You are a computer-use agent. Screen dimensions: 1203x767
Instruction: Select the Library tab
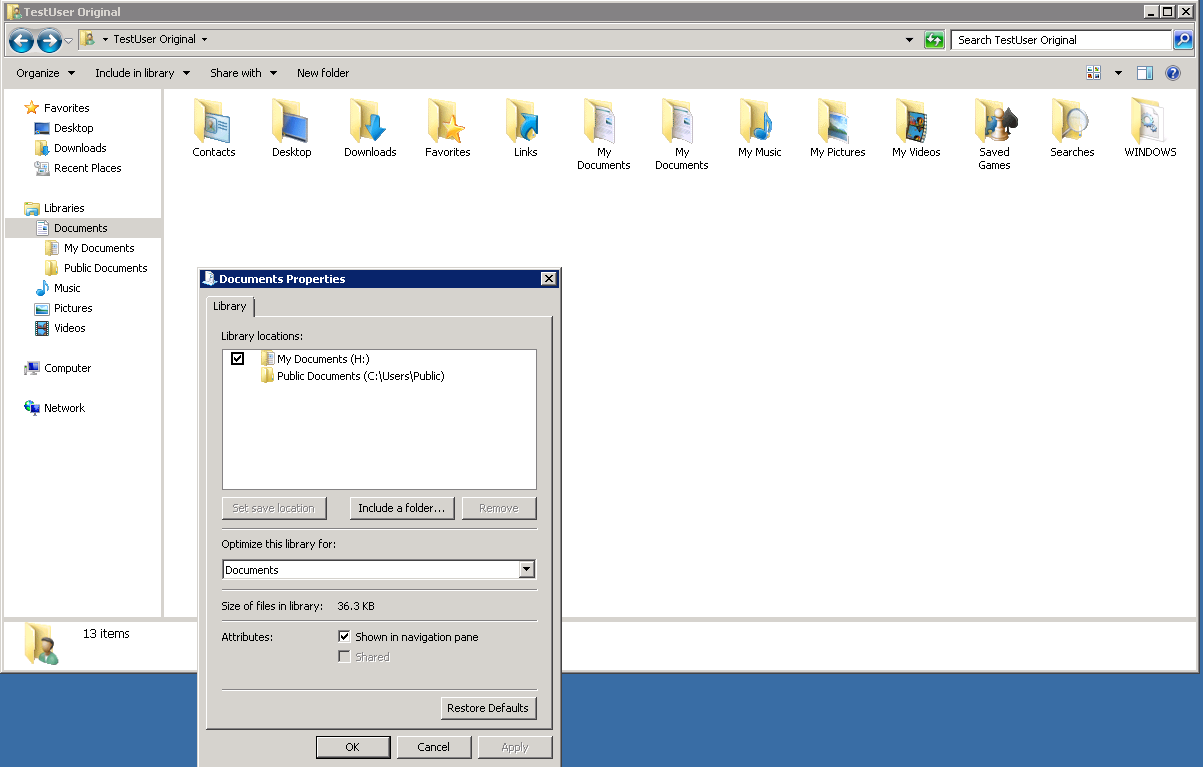[x=230, y=306]
